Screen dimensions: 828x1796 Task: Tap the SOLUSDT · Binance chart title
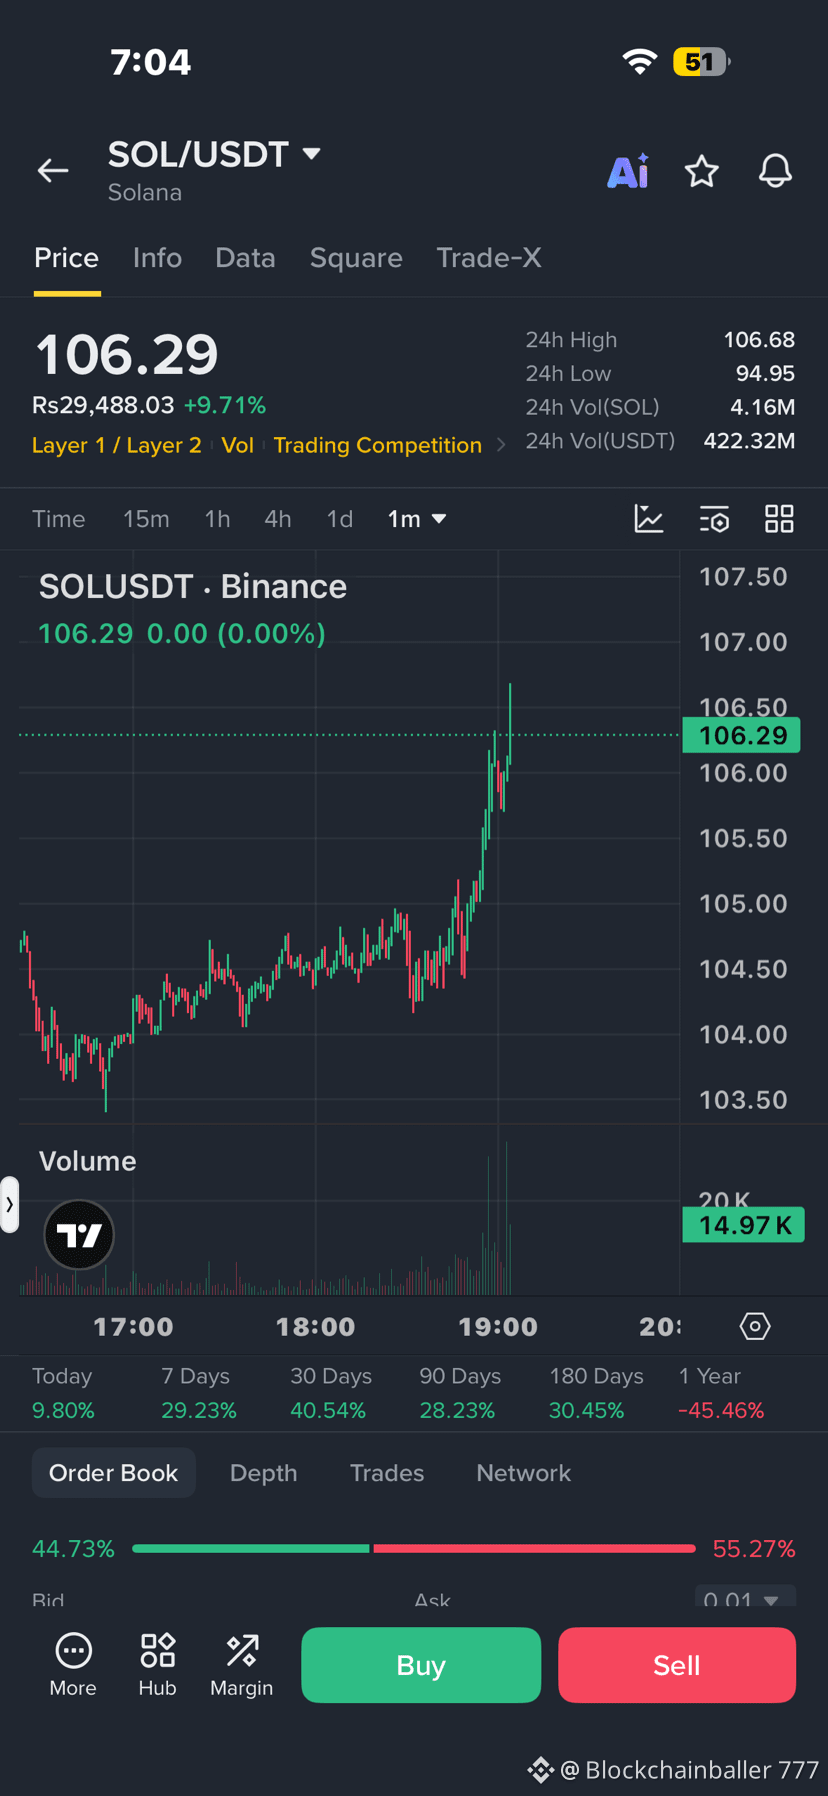[x=193, y=586]
